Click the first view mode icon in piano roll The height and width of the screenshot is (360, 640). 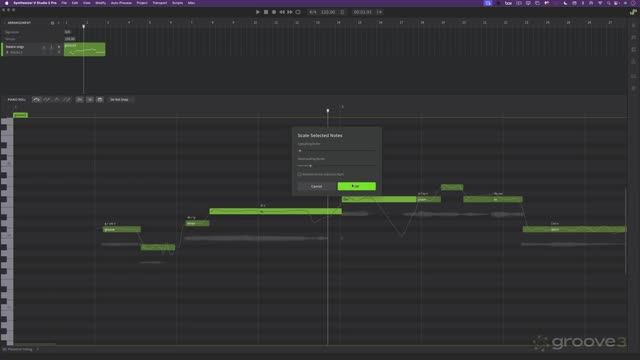pyautogui.click(x=80, y=100)
